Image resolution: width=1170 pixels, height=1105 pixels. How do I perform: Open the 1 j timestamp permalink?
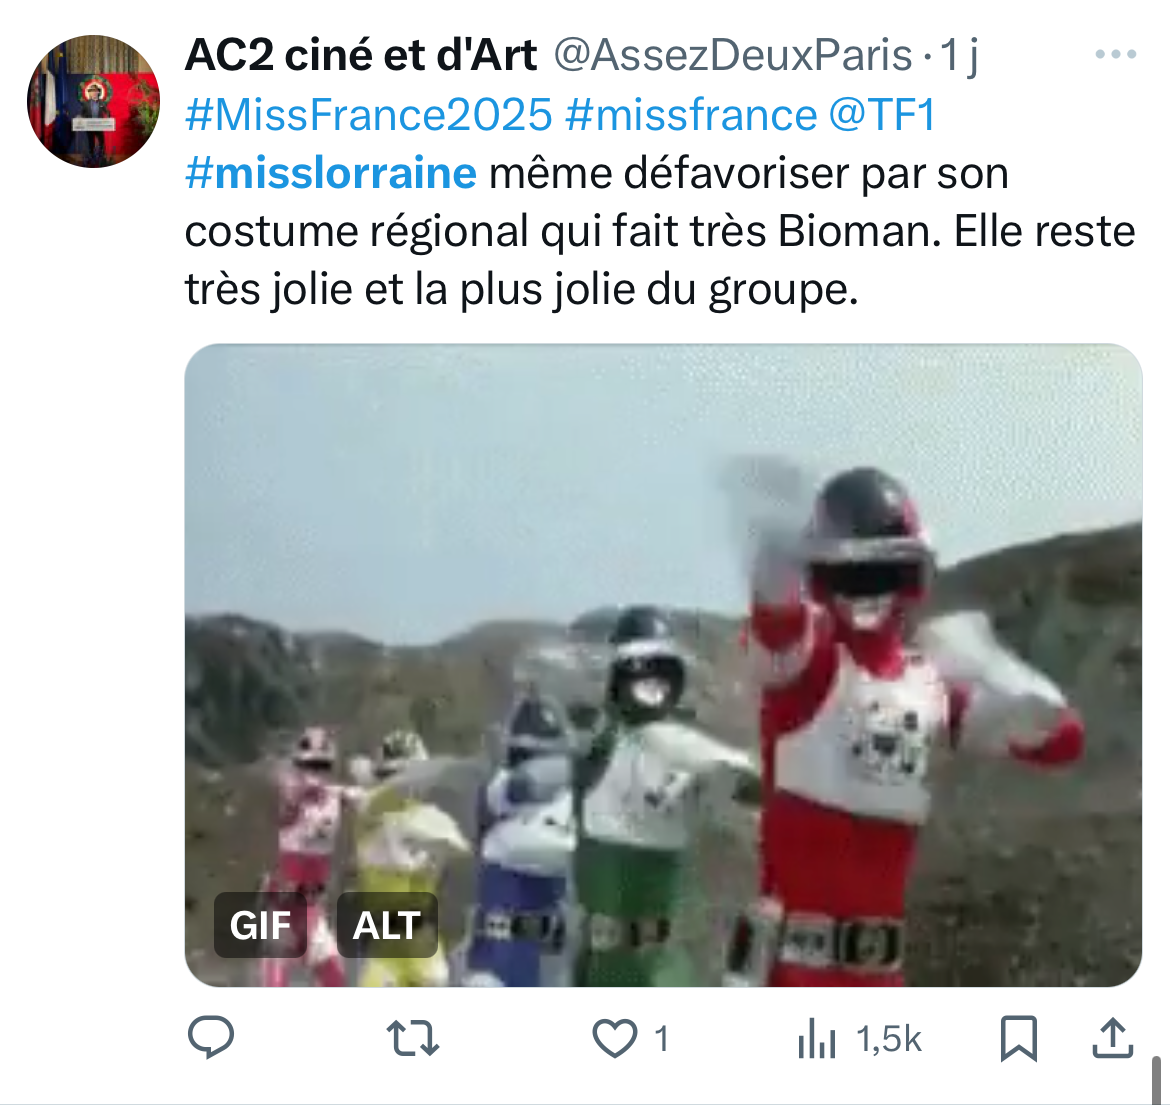tap(959, 55)
